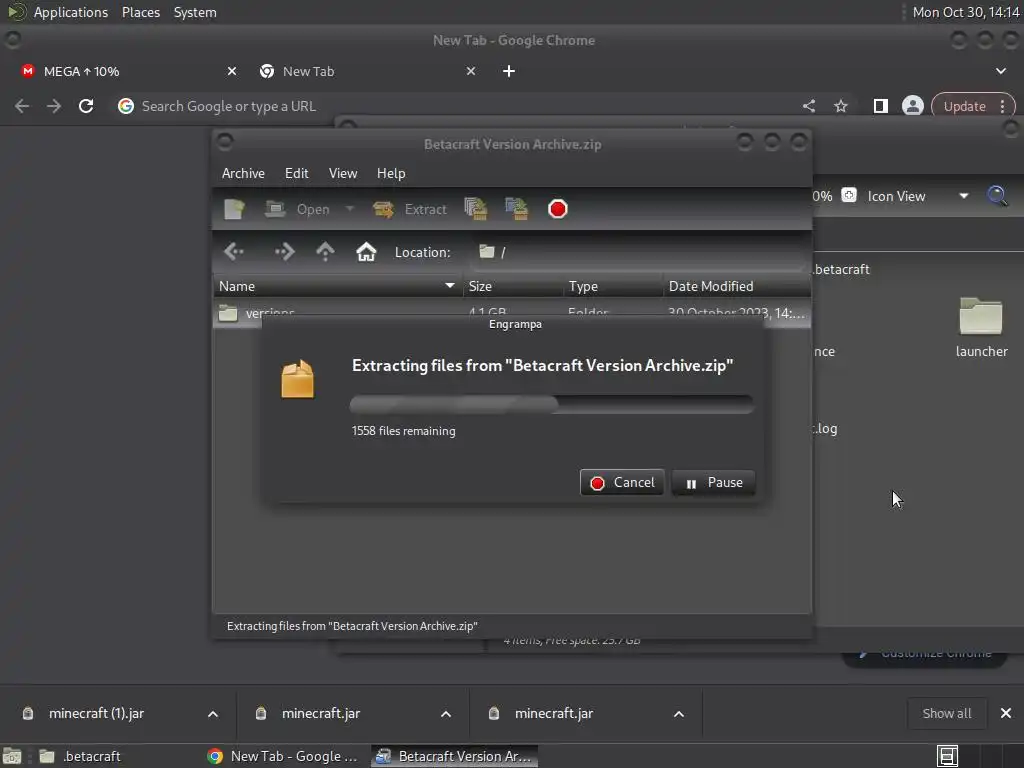Click the share page icon in Chrome

tap(809, 106)
